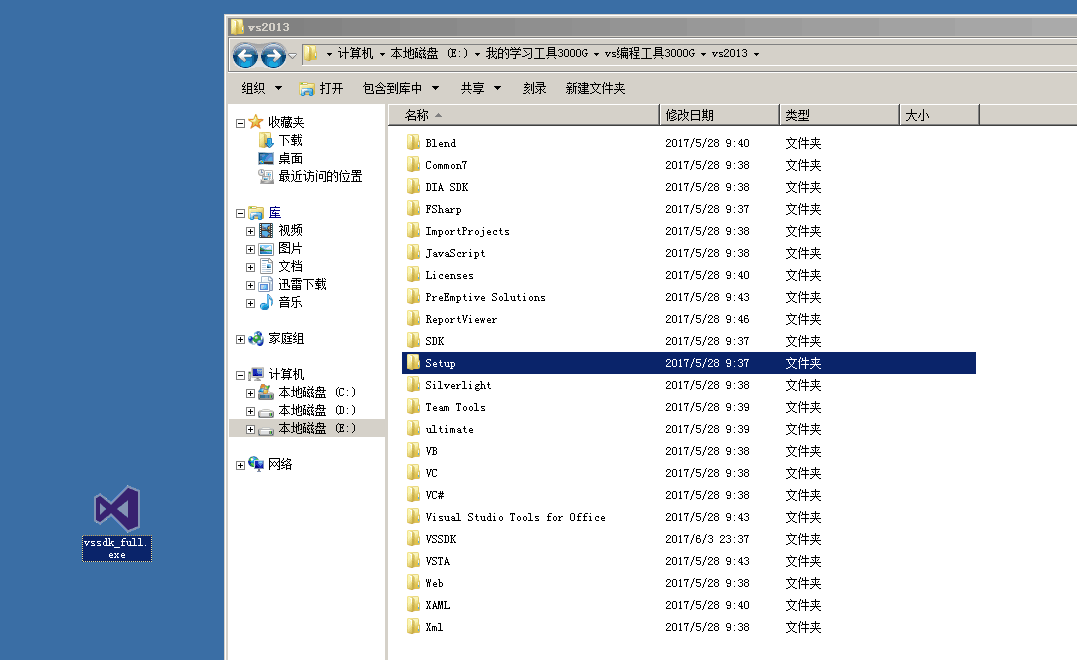1077x660 pixels.
Task: Click the DIA SDK folder icon
Action: coord(413,186)
